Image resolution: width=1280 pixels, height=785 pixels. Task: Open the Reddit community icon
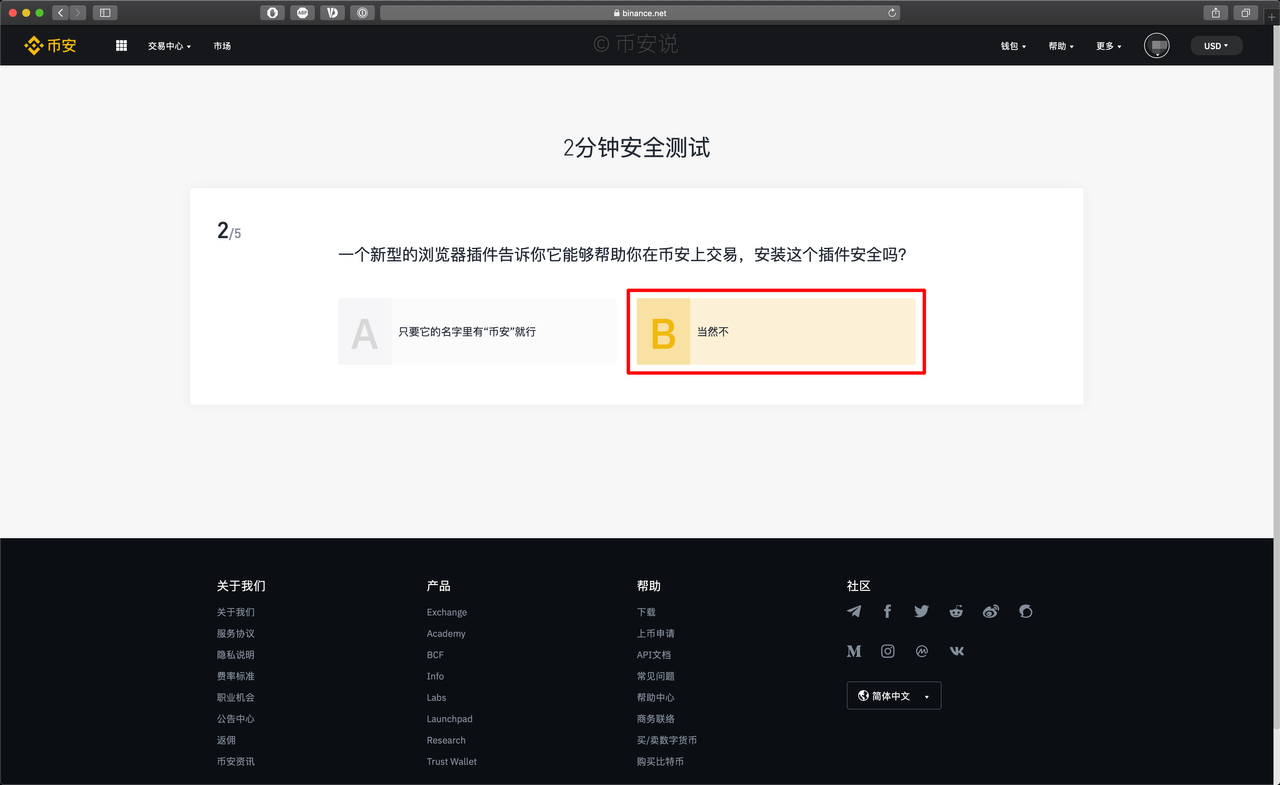pos(956,611)
